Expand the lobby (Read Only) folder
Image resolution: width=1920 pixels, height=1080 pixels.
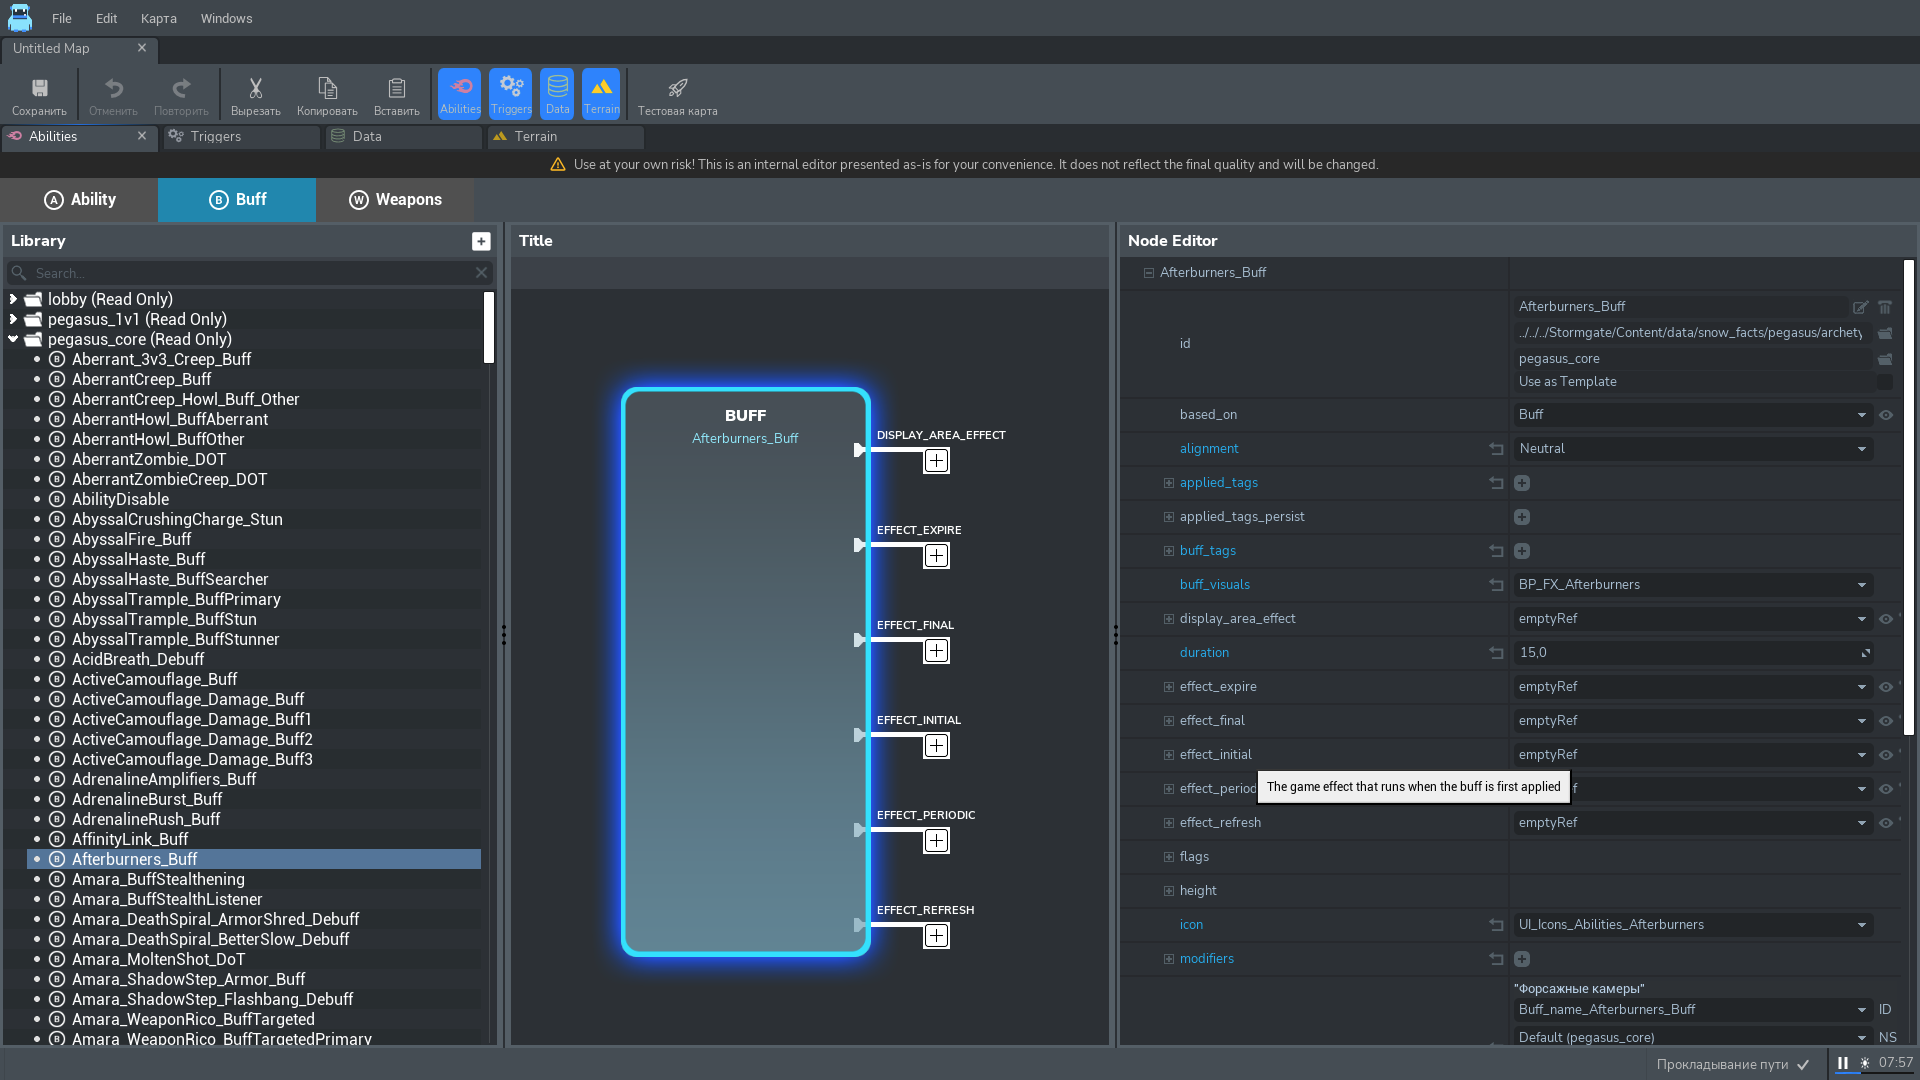click(13, 299)
